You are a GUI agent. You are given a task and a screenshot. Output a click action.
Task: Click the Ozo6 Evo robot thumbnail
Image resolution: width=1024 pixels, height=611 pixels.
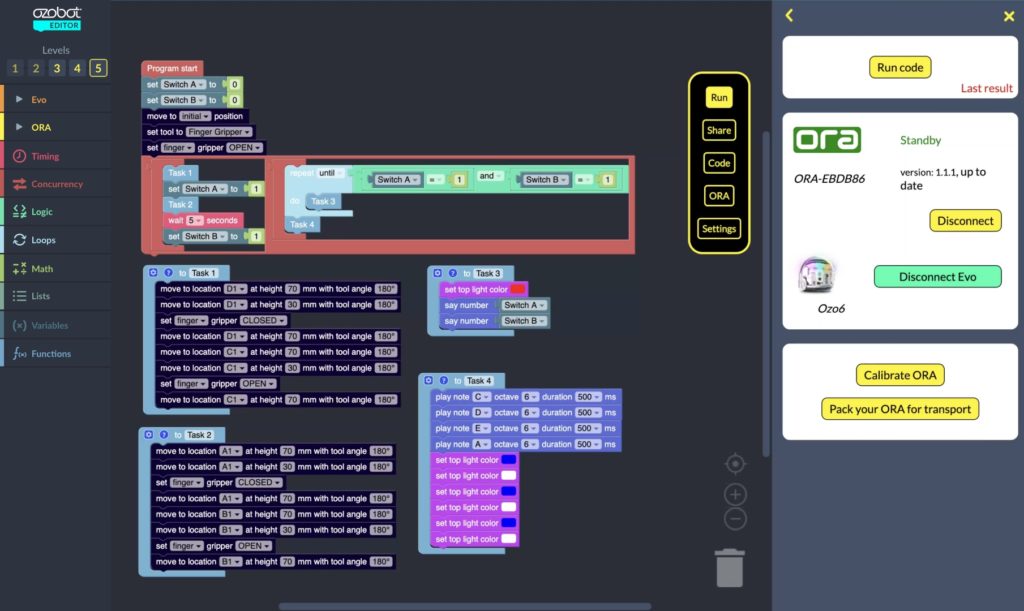coord(816,275)
